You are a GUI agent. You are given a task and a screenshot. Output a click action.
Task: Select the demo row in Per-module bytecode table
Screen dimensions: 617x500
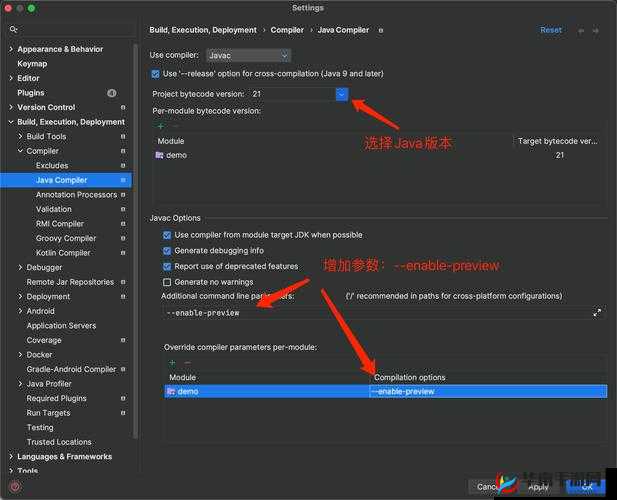click(x=377, y=155)
